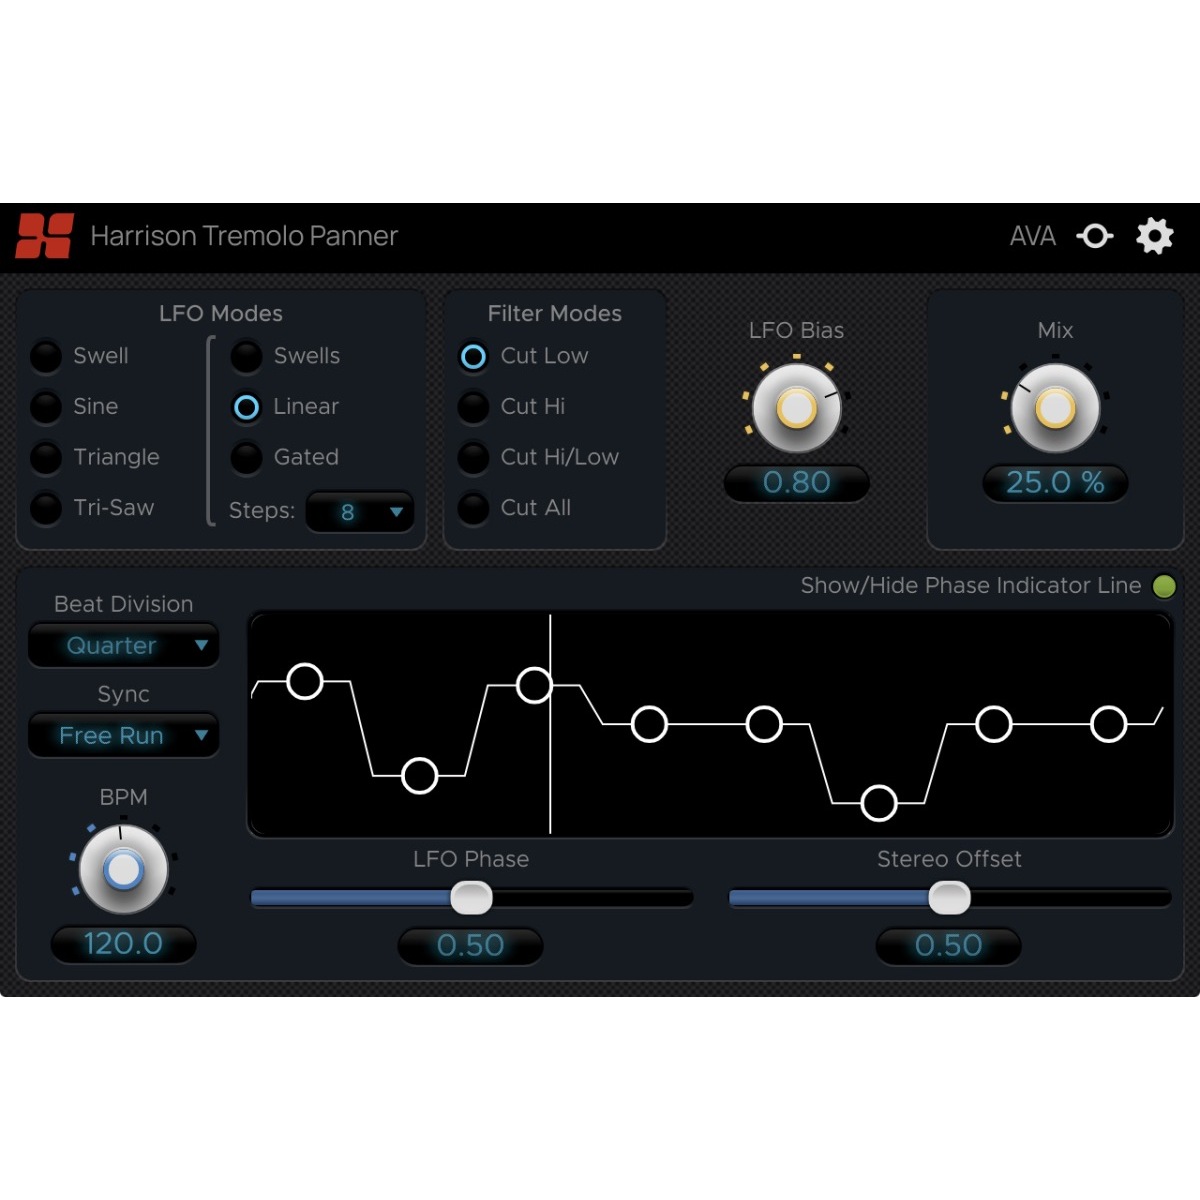Select Cut Low filter mode

tap(473, 356)
